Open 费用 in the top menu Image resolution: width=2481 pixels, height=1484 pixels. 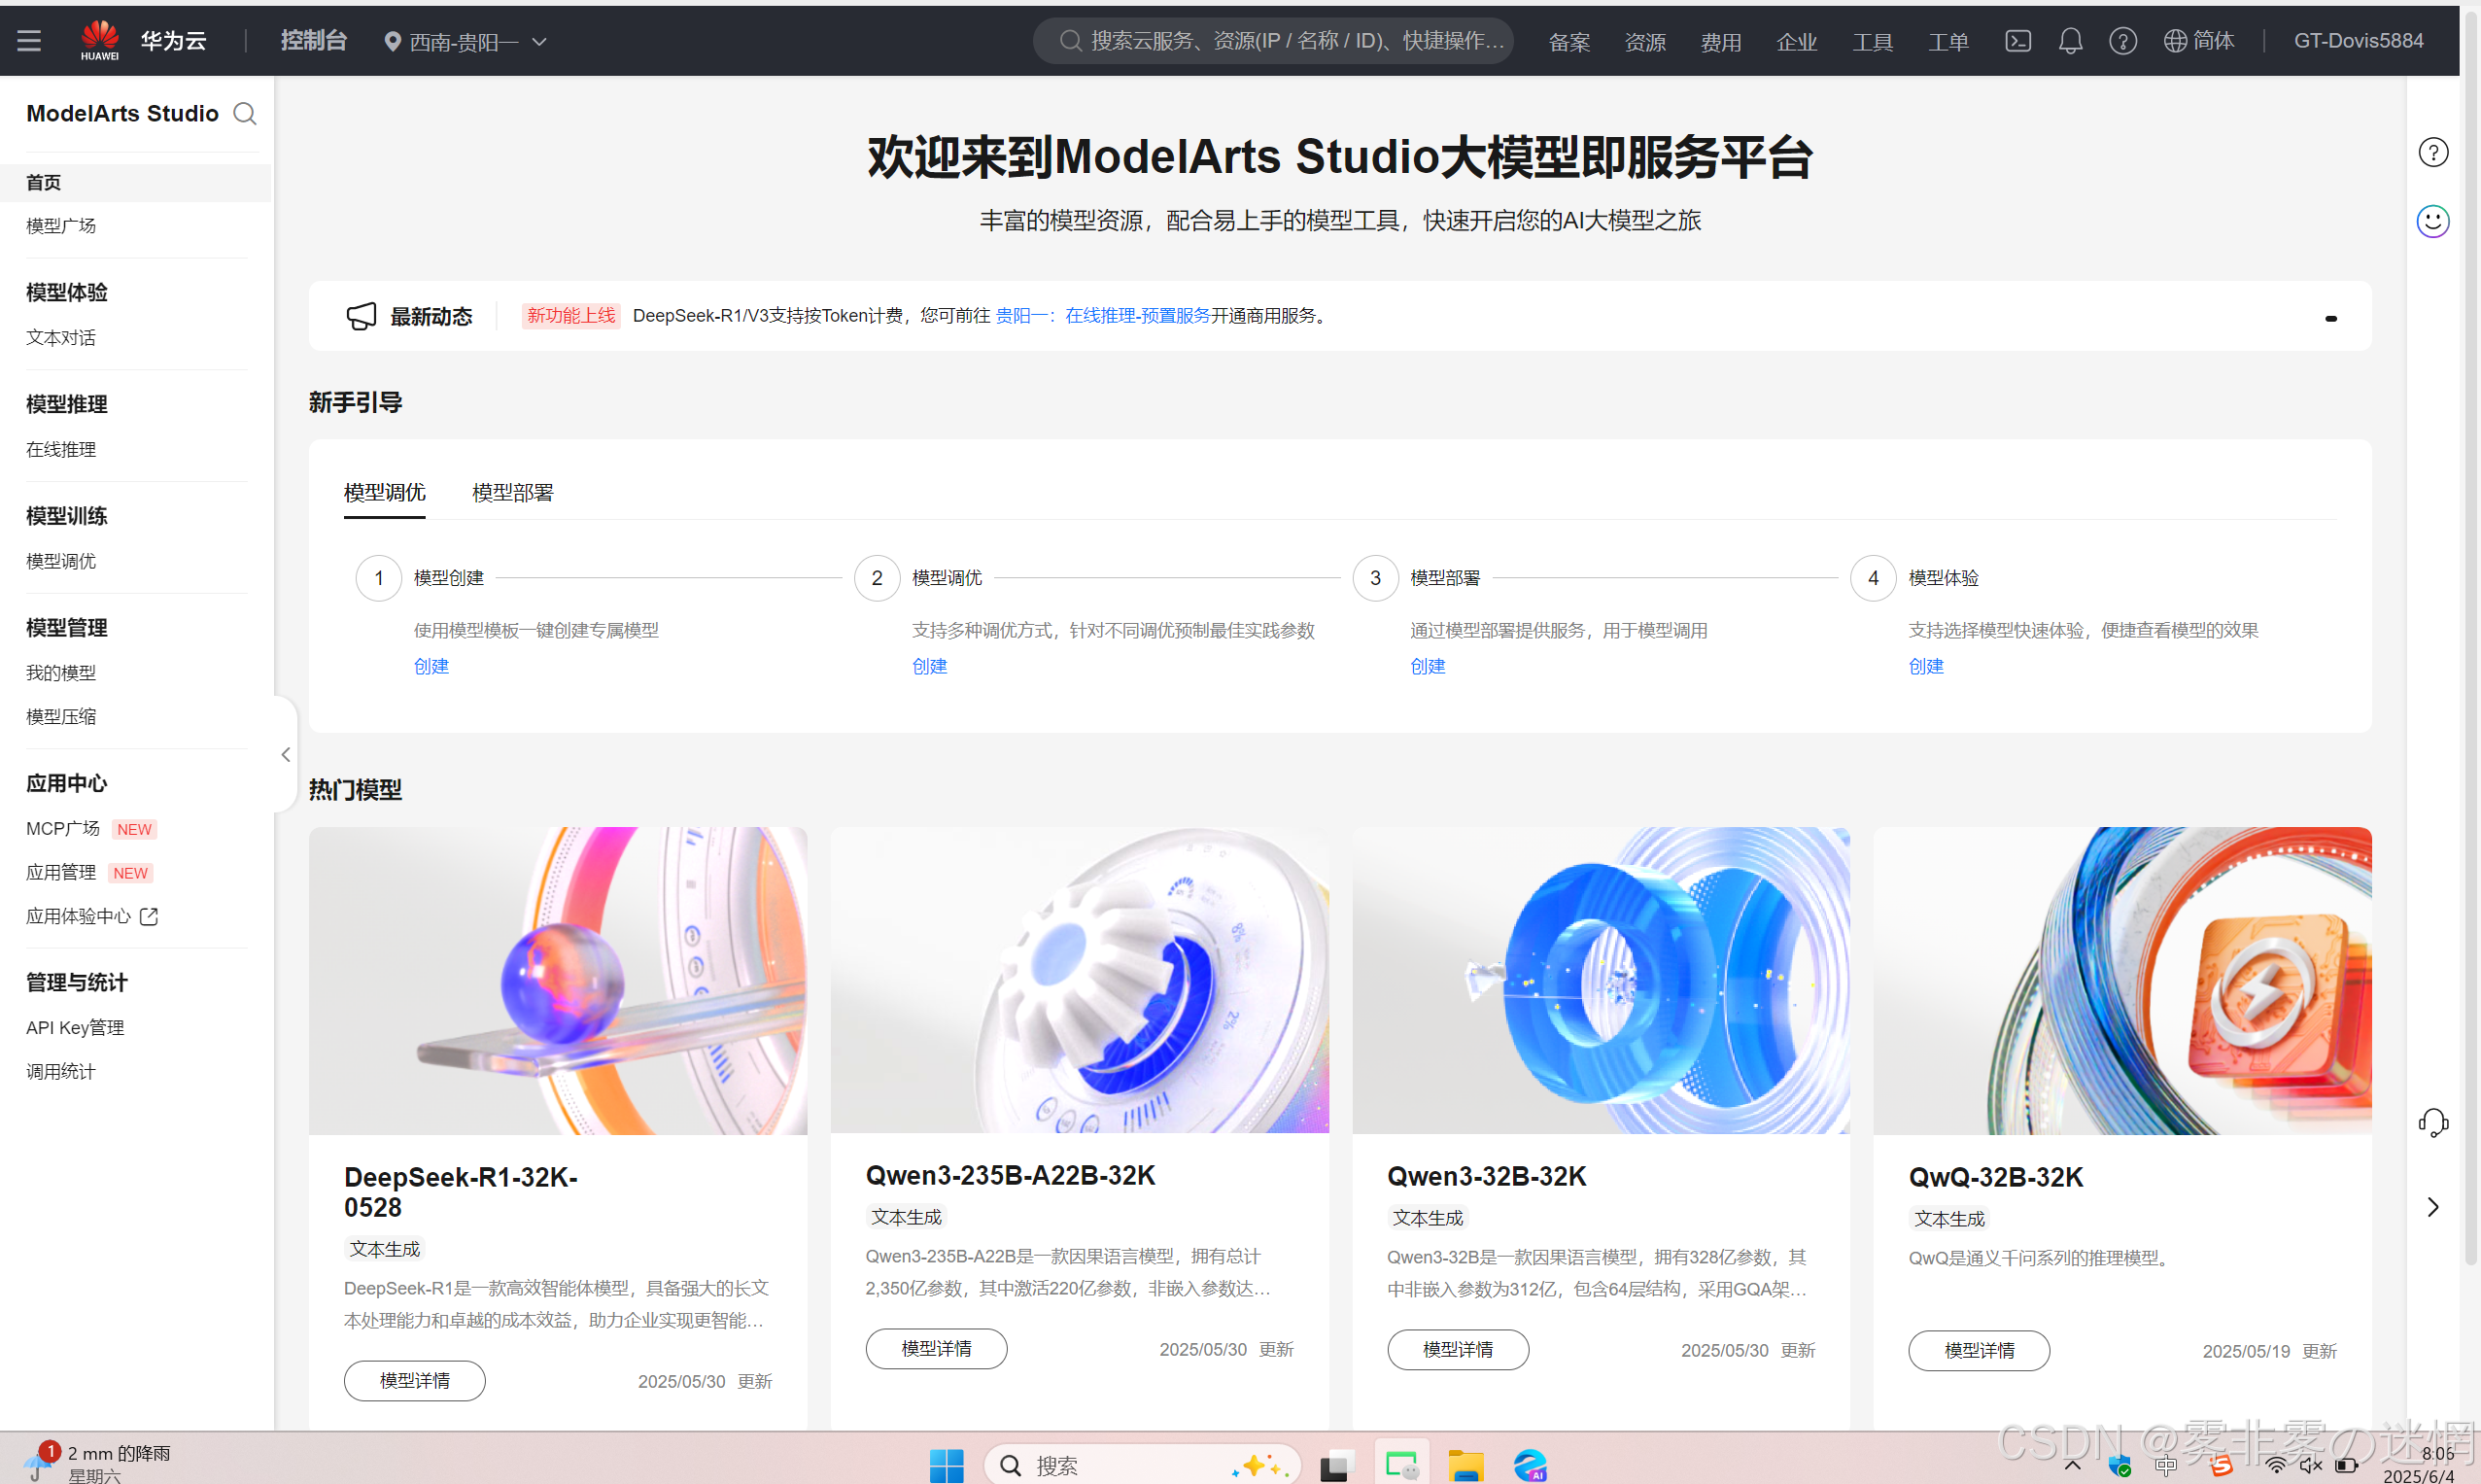(1721, 42)
